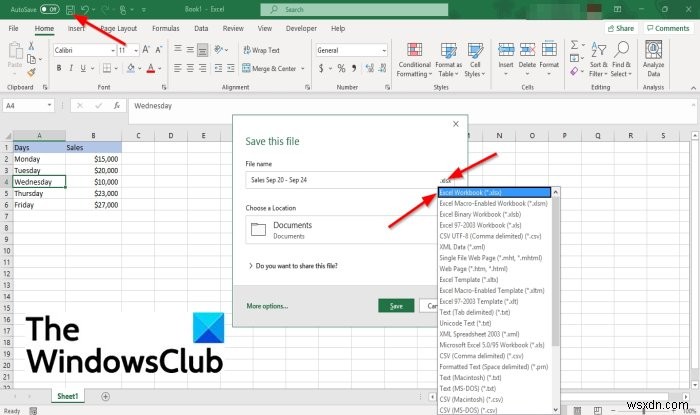Toggle the AutoSave switch
This screenshot has height=415, width=700.
(x=49, y=9)
